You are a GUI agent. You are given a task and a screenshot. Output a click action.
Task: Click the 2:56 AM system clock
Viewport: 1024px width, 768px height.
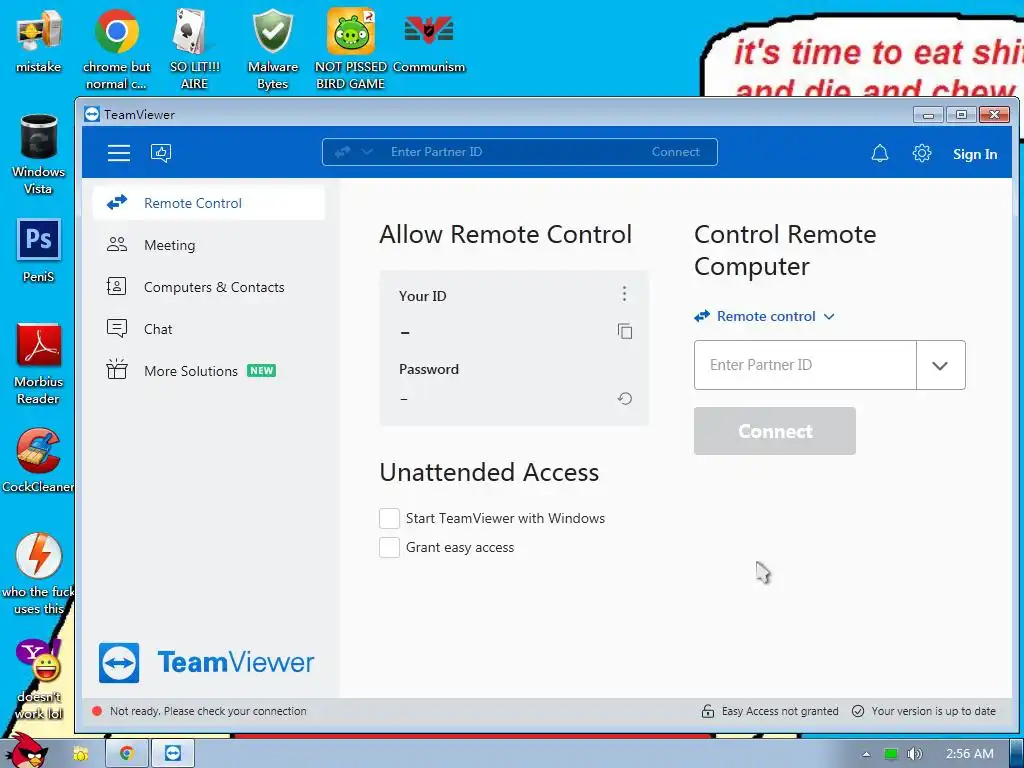(x=969, y=754)
